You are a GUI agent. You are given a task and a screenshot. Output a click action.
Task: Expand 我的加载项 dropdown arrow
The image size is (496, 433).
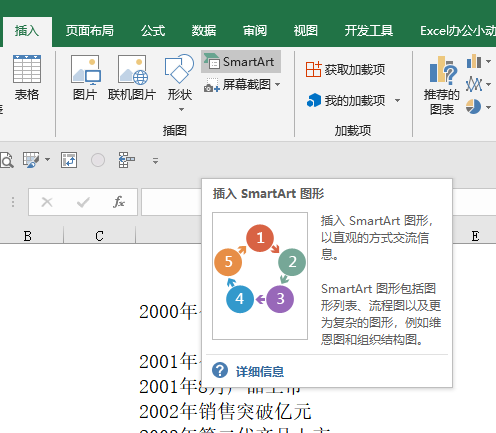click(x=397, y=100)
